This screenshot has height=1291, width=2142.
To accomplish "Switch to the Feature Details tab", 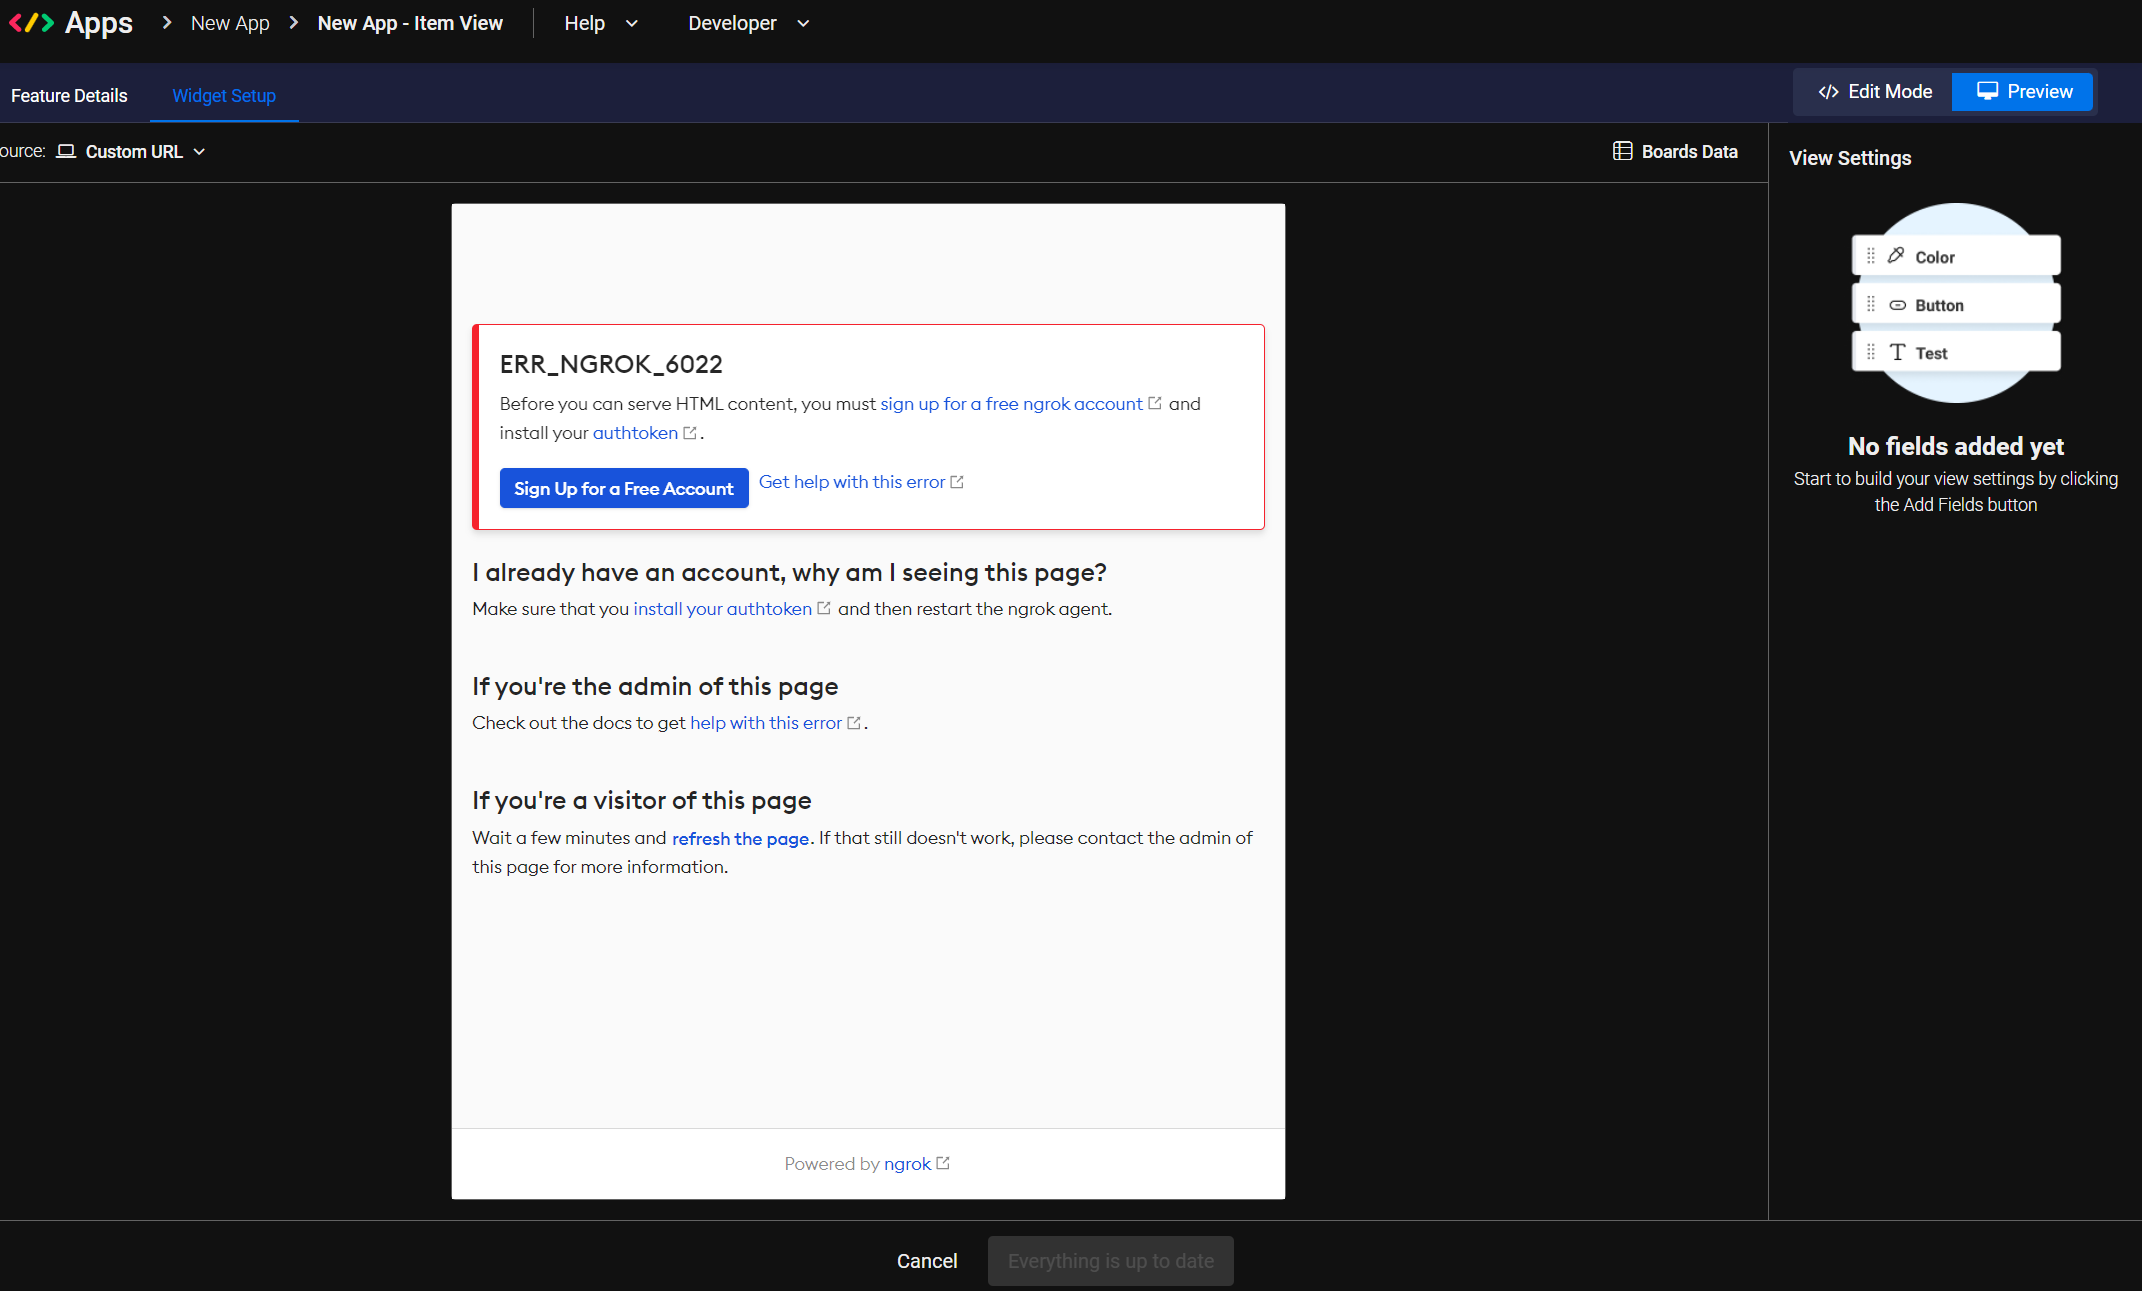I will pyautogui.click(x=69, y=96).
